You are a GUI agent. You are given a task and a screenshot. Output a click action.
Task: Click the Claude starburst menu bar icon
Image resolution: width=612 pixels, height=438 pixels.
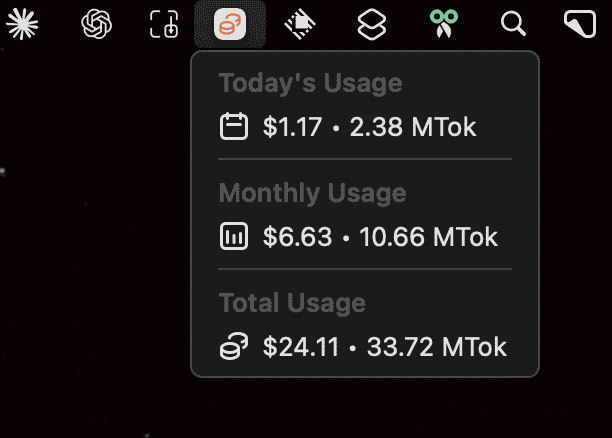tap(22, 24)
